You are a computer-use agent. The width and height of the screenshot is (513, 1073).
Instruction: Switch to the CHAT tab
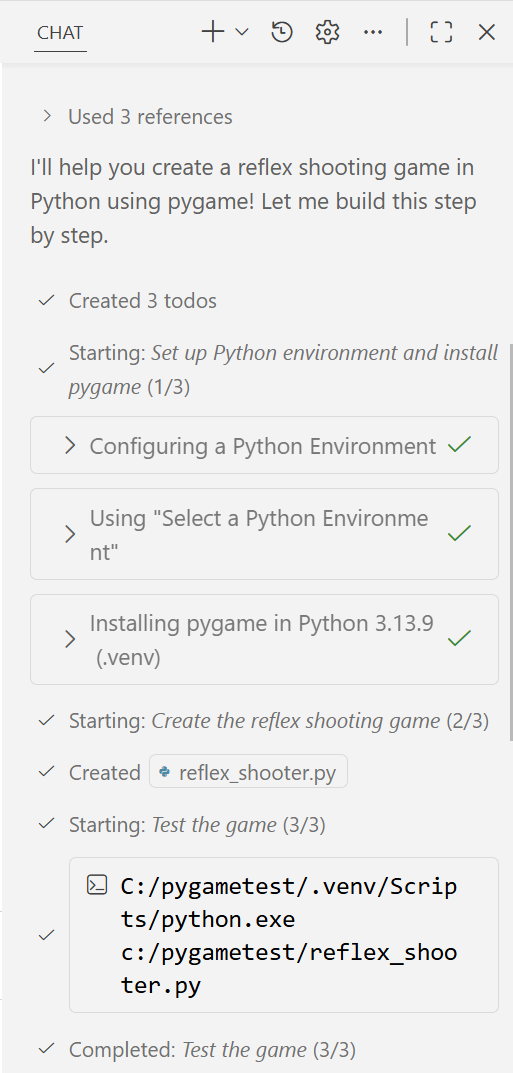pos(60,33)
